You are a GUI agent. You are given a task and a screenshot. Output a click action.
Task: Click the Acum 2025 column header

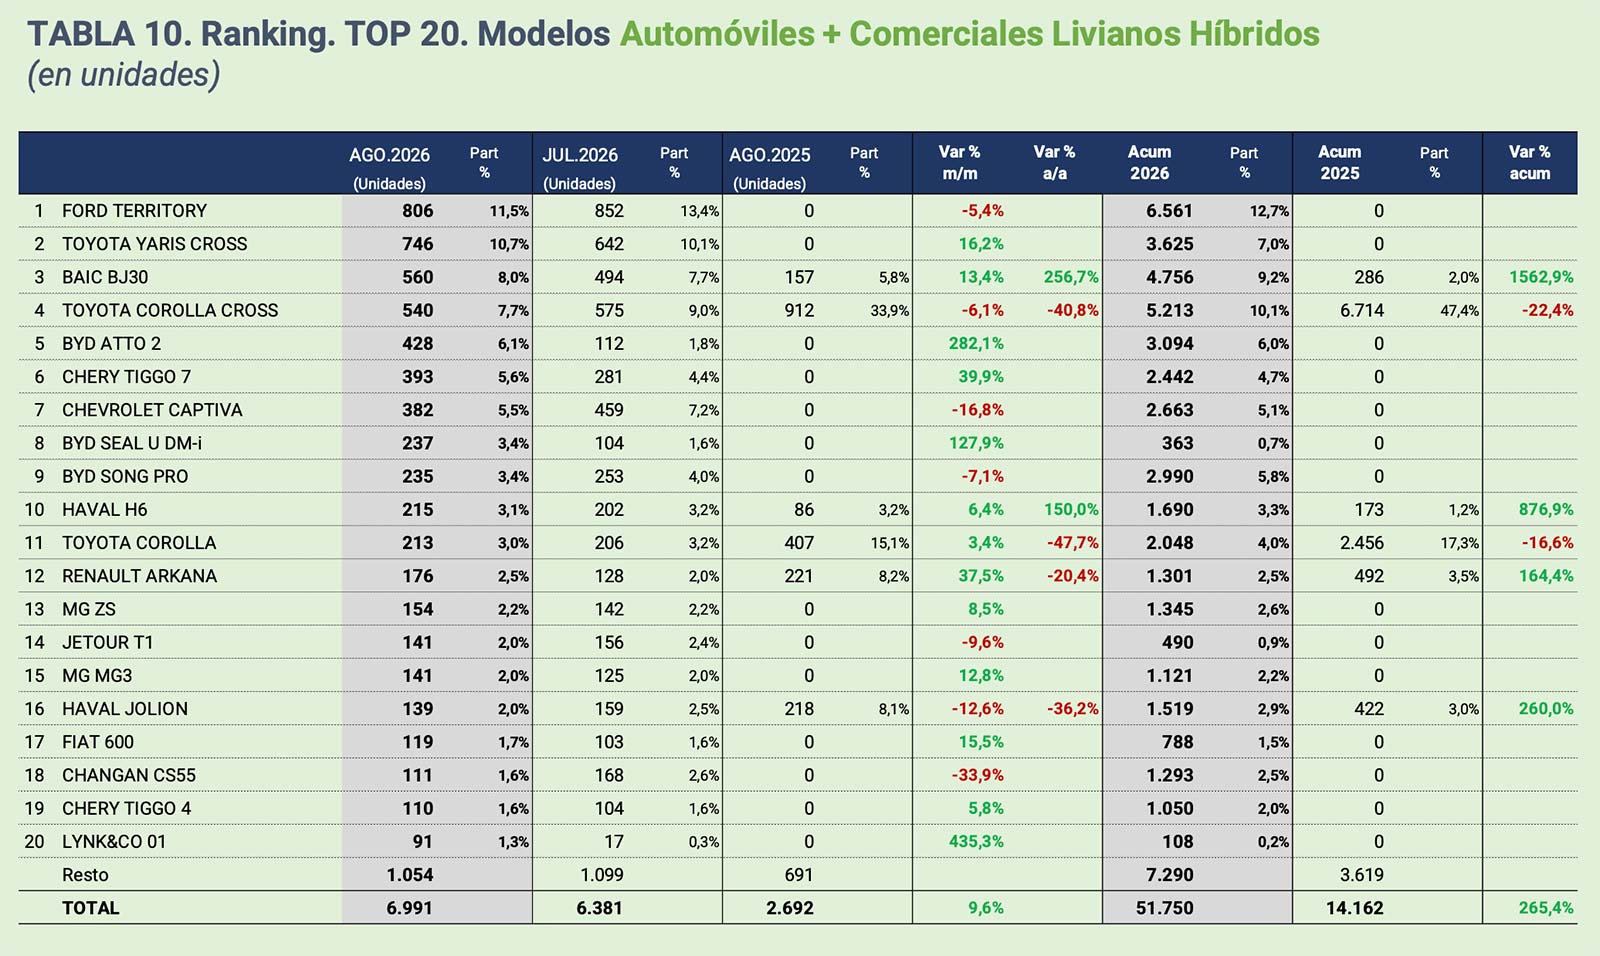1339,162
